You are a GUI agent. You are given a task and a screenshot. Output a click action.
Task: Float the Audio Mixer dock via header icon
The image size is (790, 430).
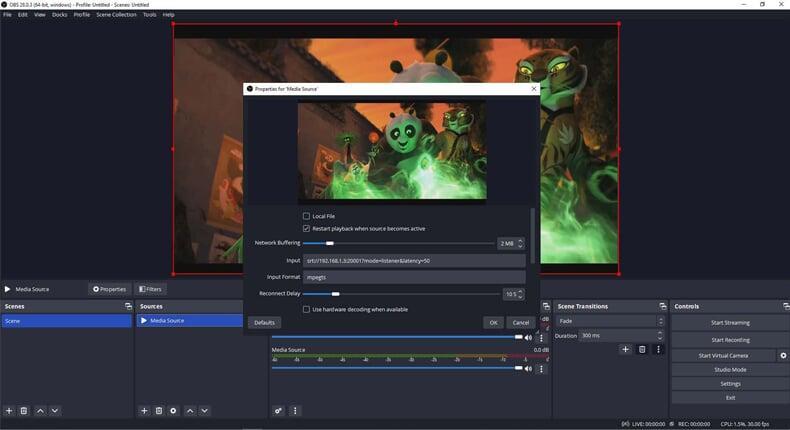click(x=546, y=306)
